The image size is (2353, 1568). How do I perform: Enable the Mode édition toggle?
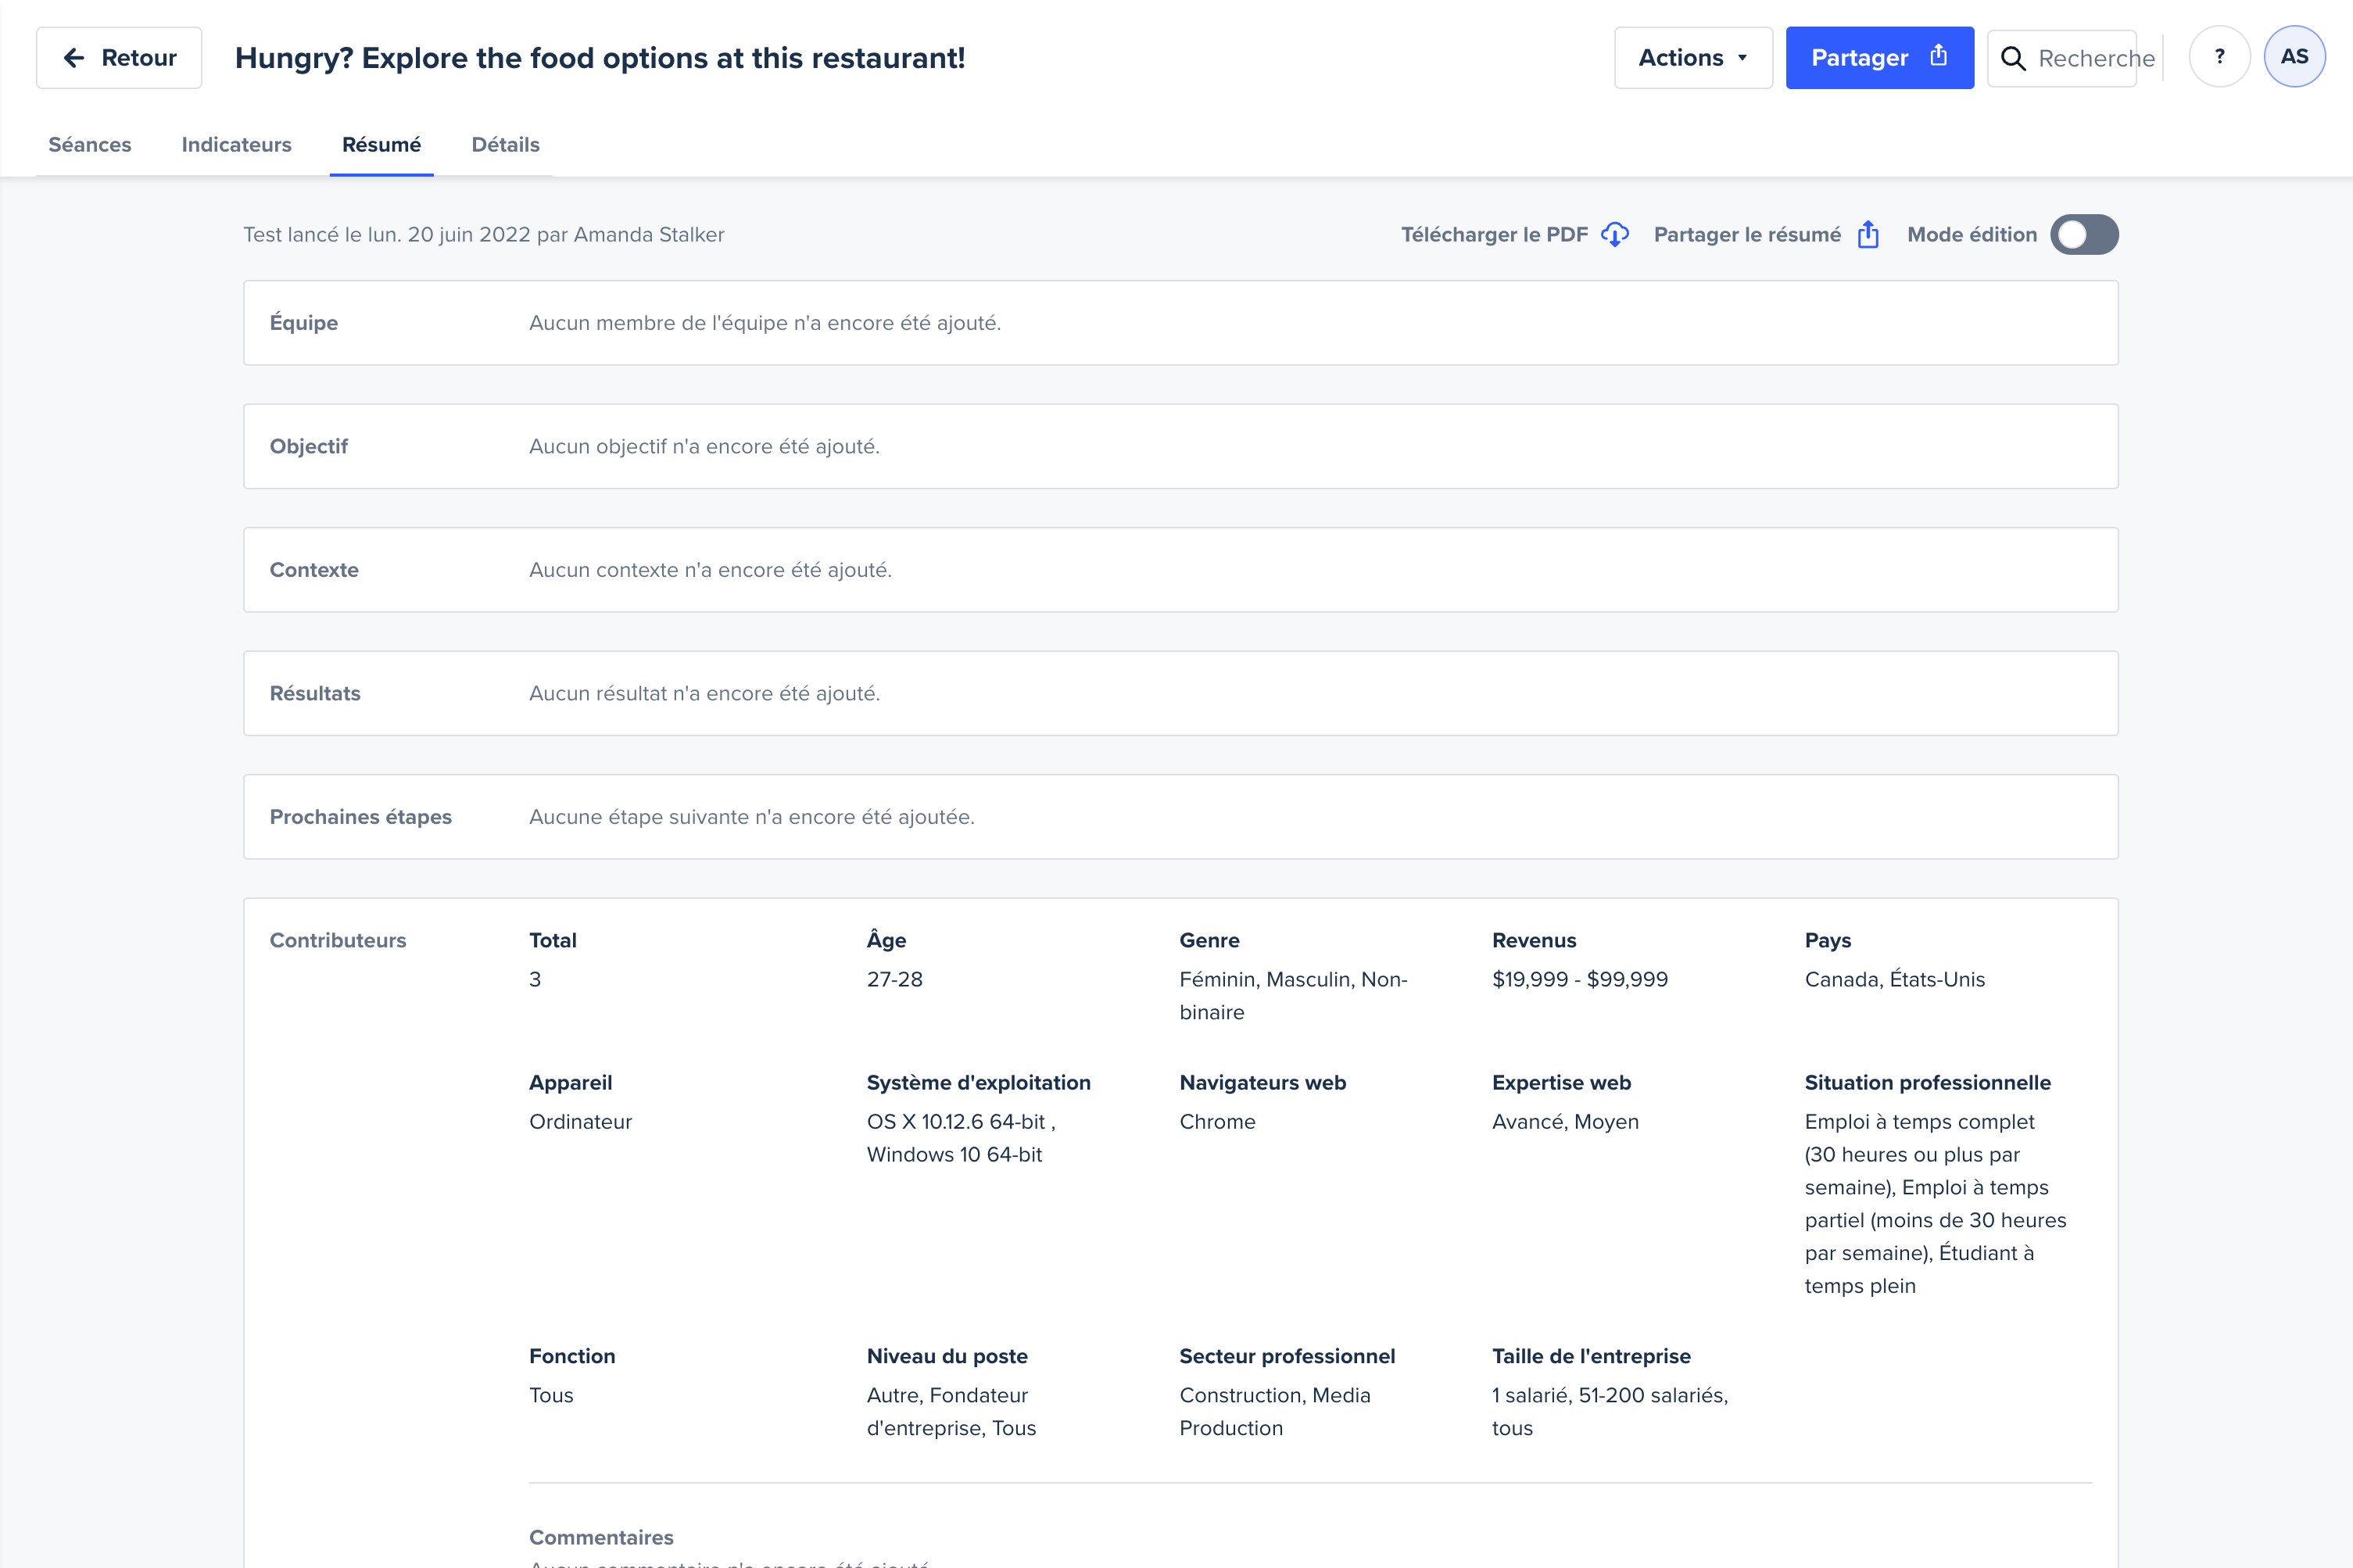click(2084, 235)
